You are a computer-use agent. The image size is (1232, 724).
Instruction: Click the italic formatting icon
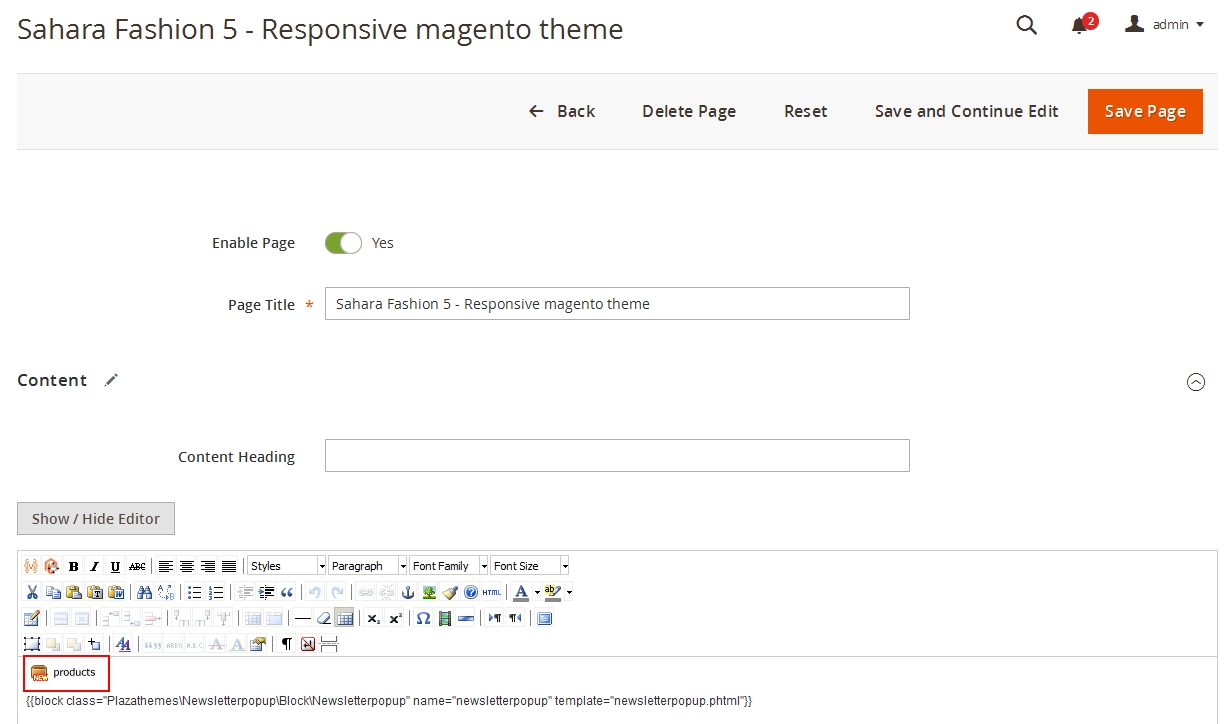pos(95,566)
